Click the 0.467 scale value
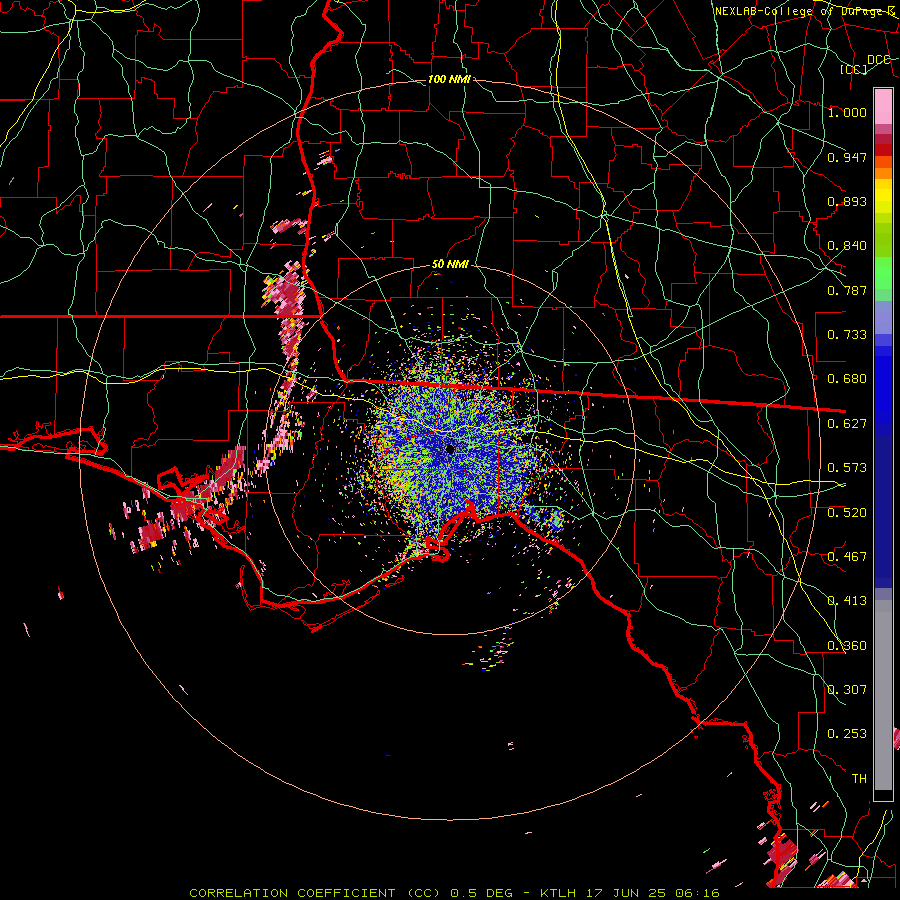The width and height of the screenshot is (900, 900). [847, 557]
